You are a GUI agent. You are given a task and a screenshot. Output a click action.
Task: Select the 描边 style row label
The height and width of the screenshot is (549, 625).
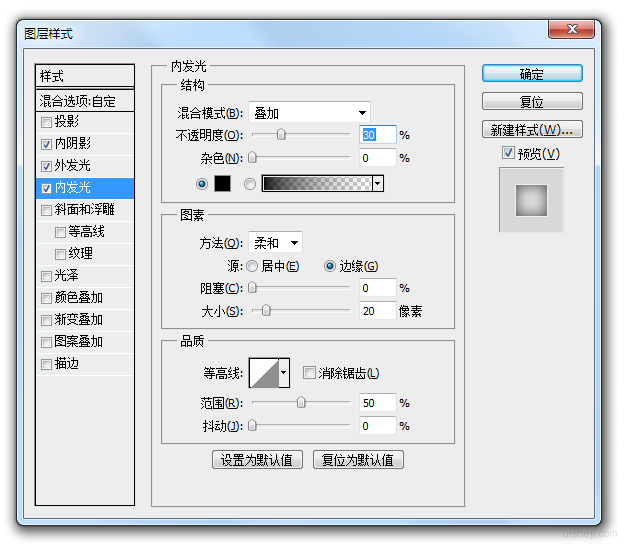(67, 363)
